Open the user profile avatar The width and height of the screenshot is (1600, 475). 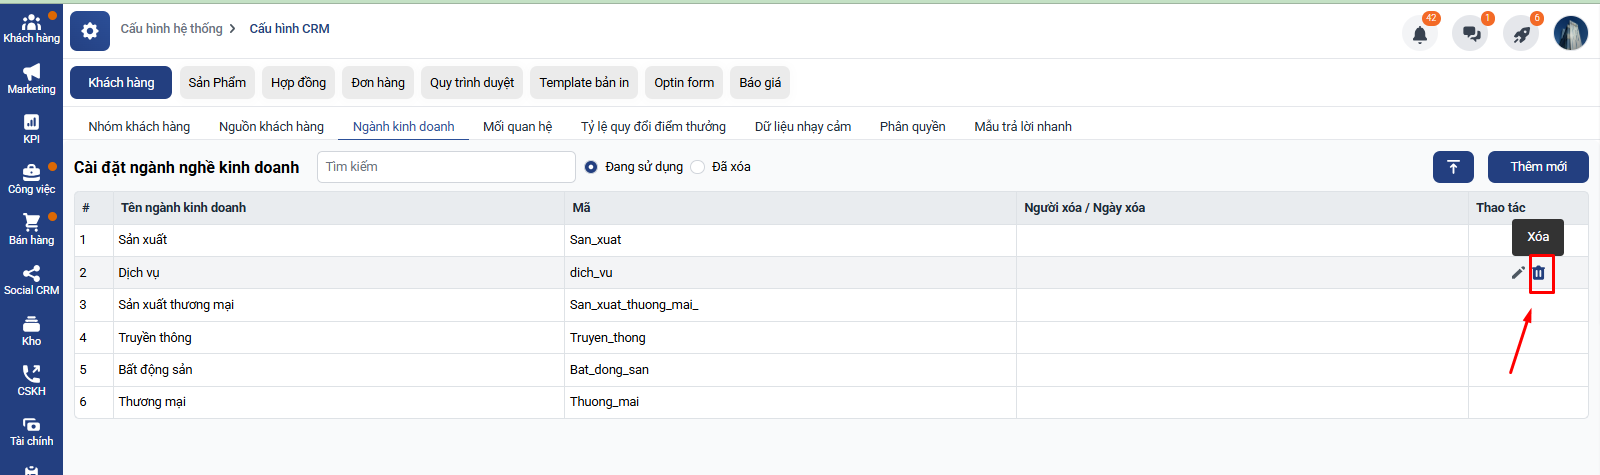pos(1570,33)
